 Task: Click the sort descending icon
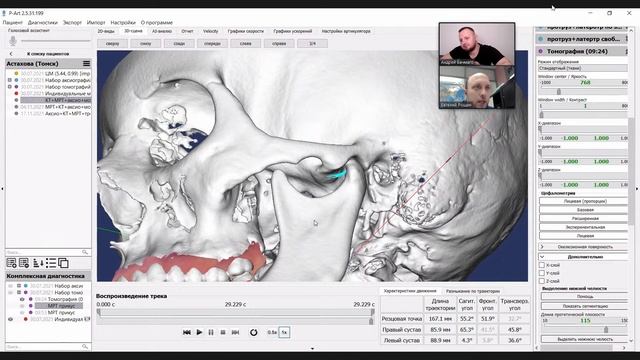(x=38, y=263)
